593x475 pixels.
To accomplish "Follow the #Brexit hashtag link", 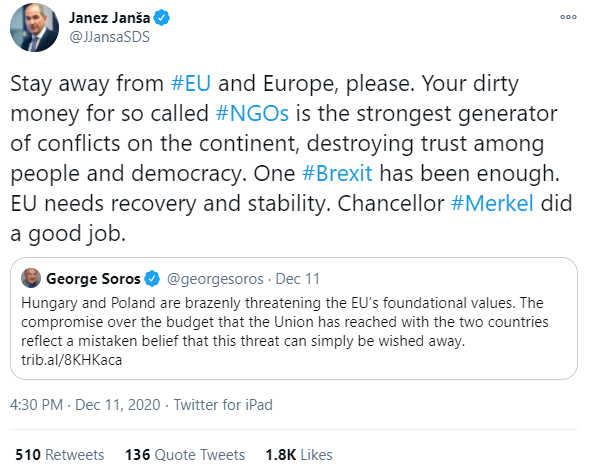I will (x=337, y=173).
